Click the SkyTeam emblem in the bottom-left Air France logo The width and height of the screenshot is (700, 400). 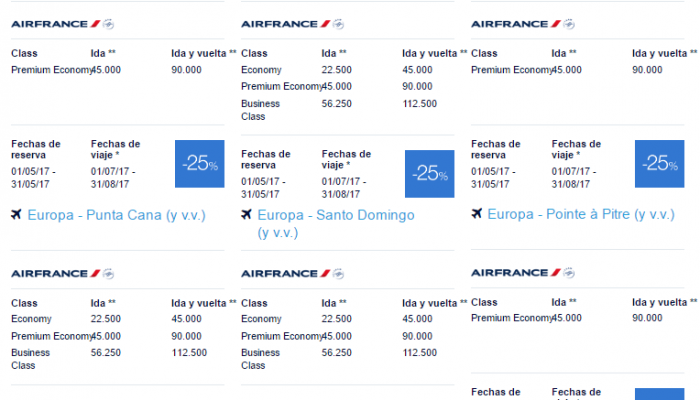(108, 274)
